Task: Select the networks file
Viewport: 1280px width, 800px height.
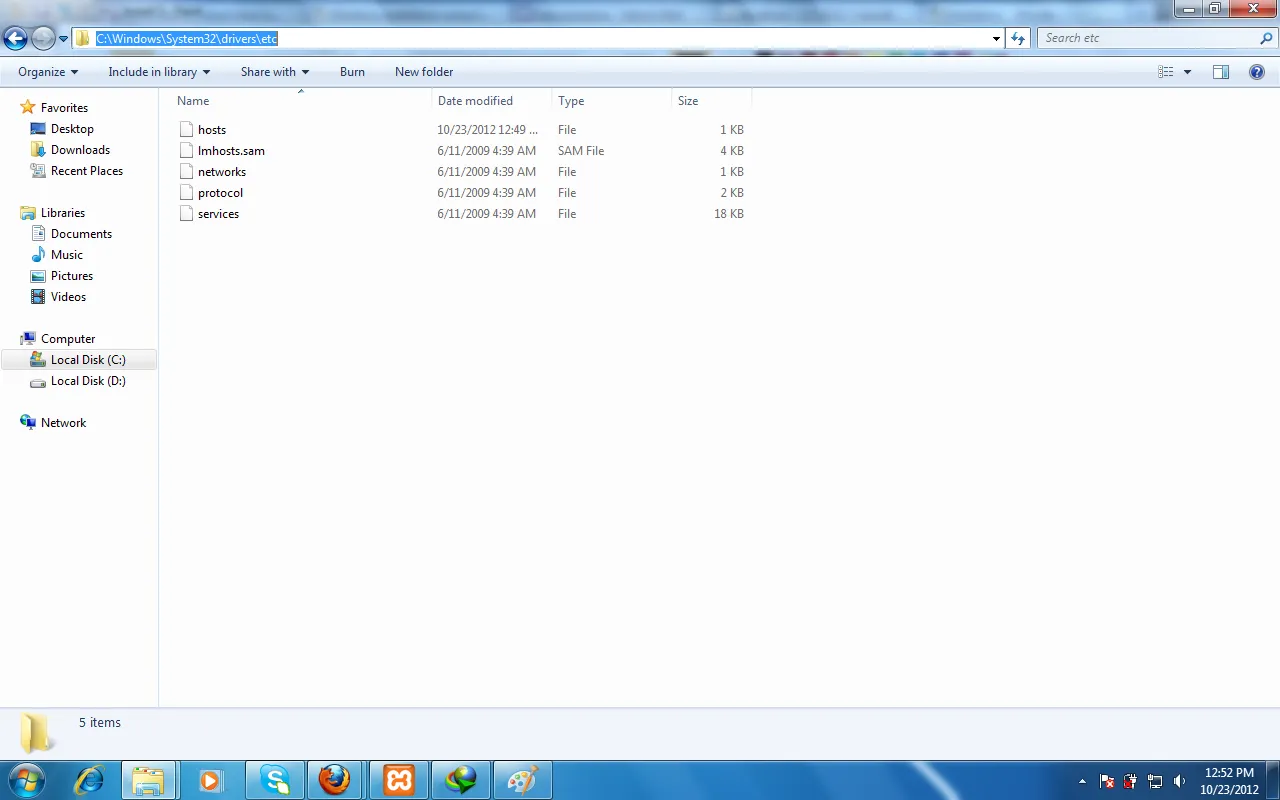Action: point(222,172)
